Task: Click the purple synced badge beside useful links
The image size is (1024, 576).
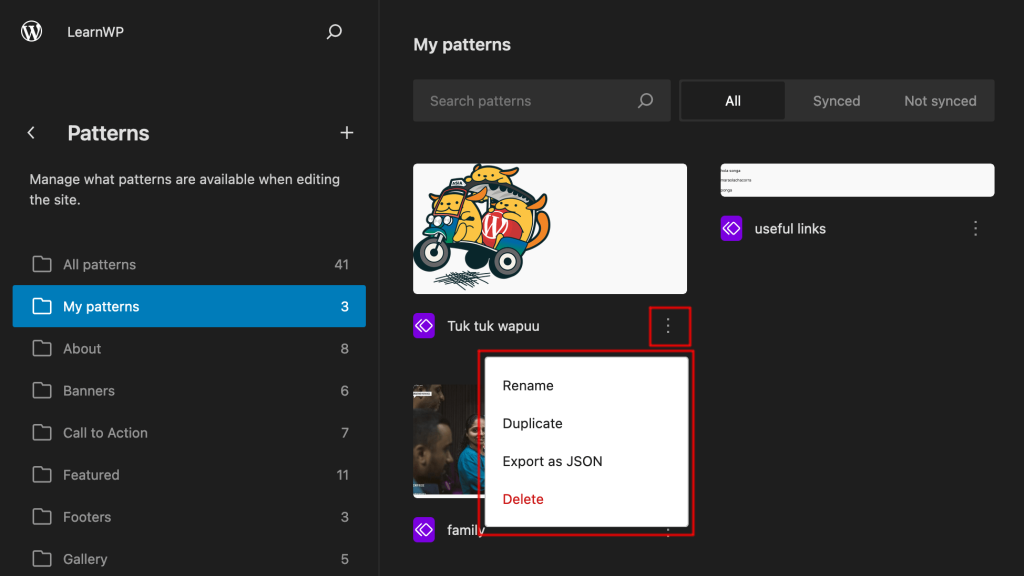Action: (731, 229)
